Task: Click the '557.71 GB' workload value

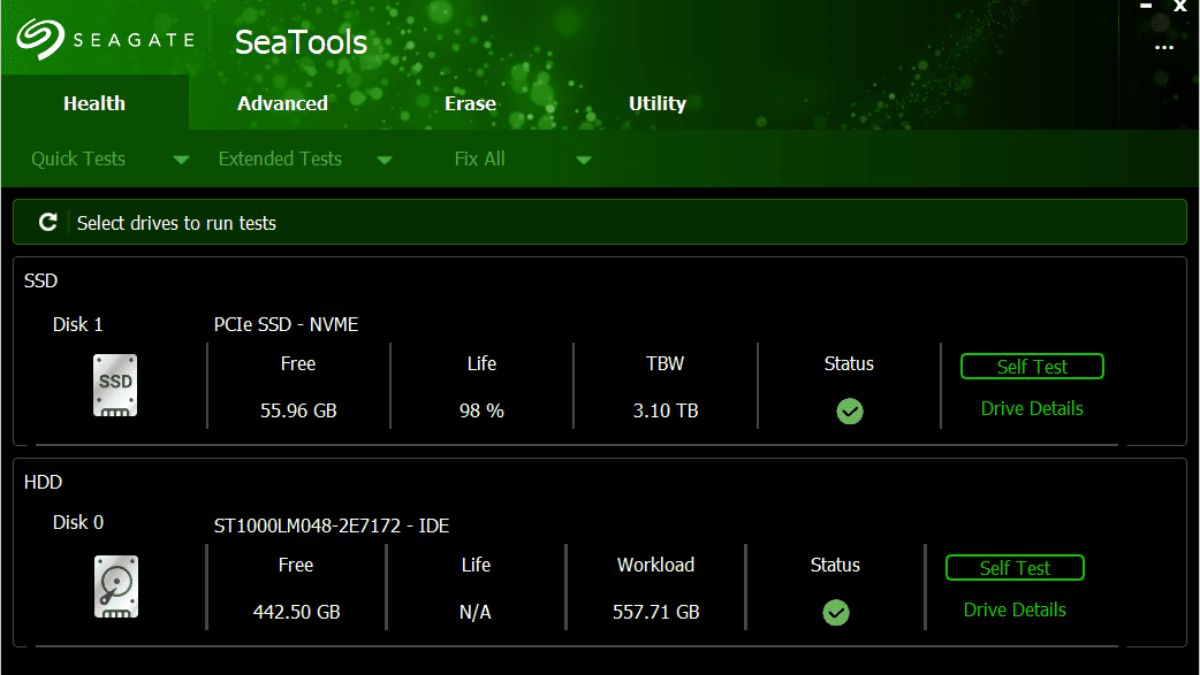Action: coord(656,612)
